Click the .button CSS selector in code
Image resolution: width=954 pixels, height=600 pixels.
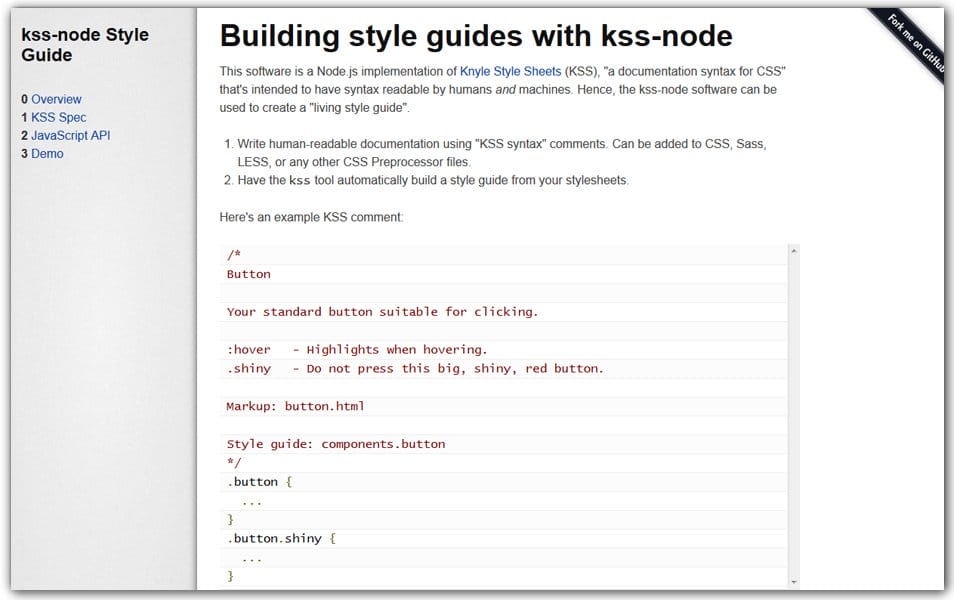pyautogui.click(x=253, y=481)
